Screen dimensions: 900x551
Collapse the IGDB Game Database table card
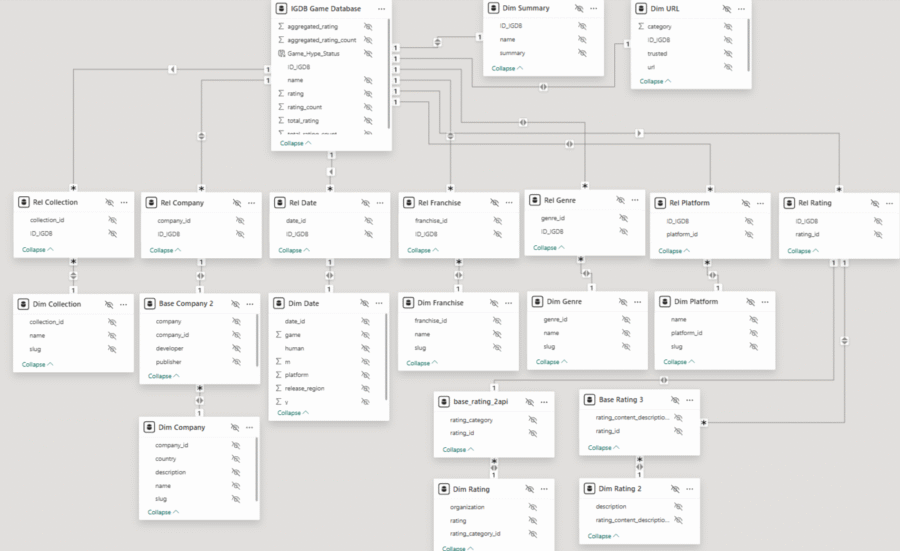coord(295,143)
